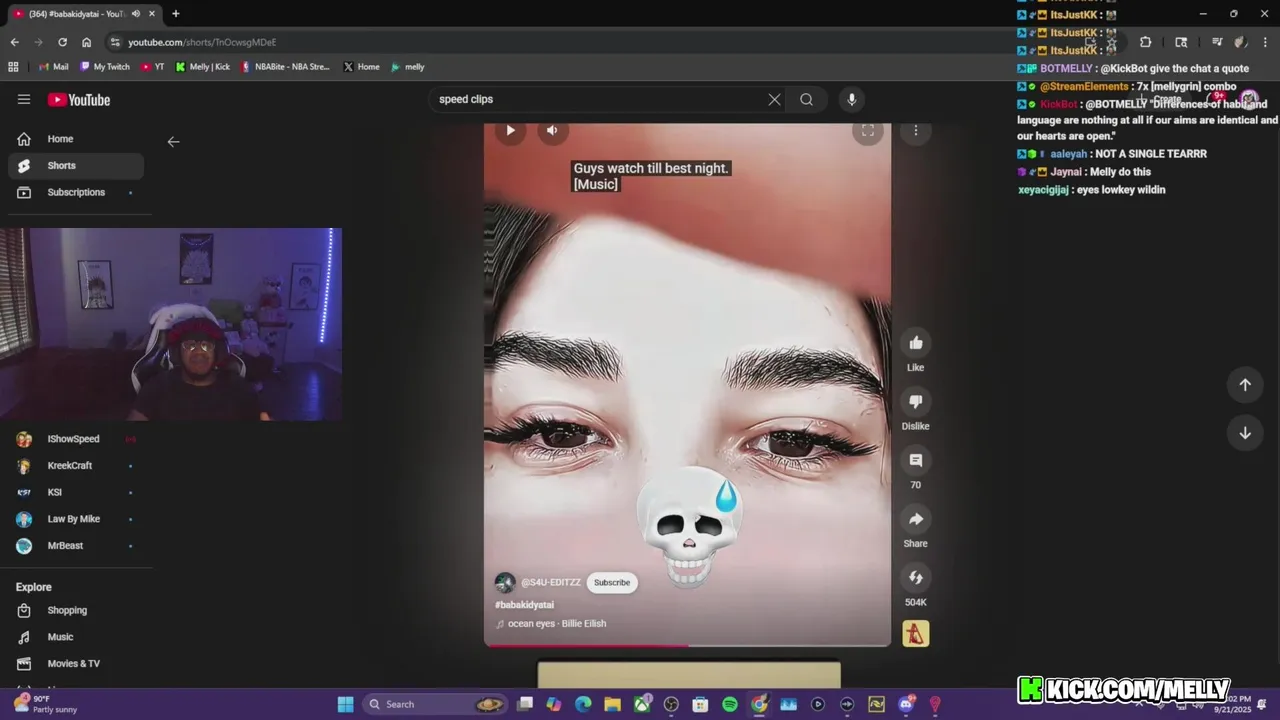Open Home in YouTube sidebar
This screenshot has height=720, width=1280.
click(x=76, y=139)
